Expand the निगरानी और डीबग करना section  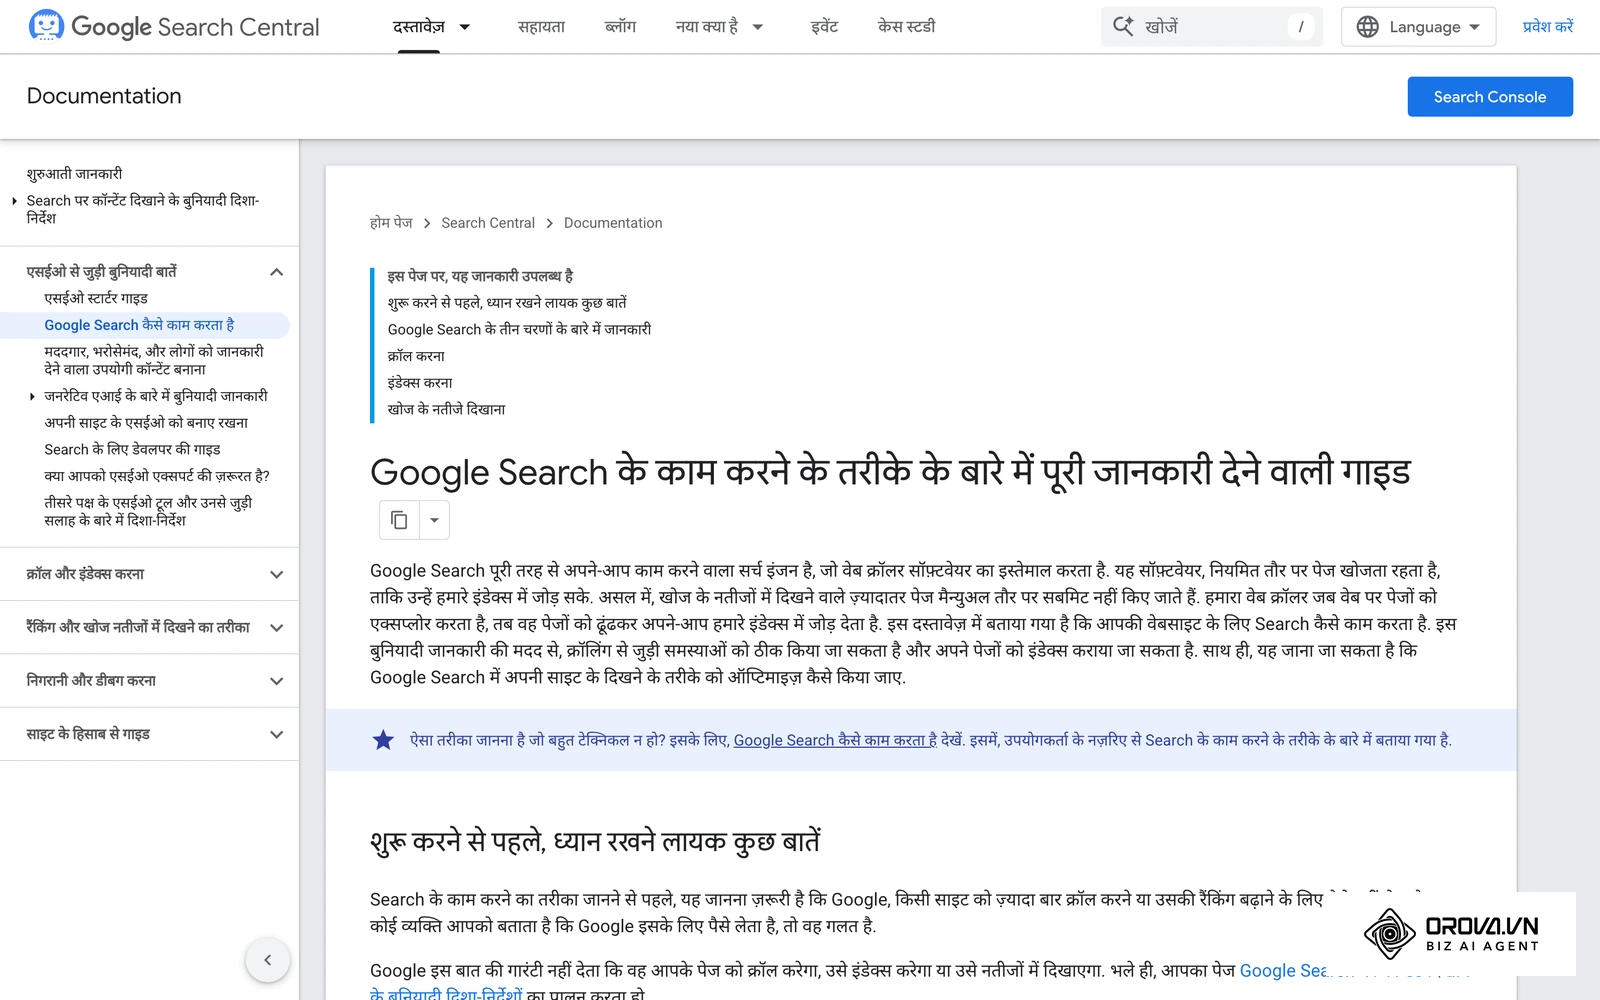277,681
